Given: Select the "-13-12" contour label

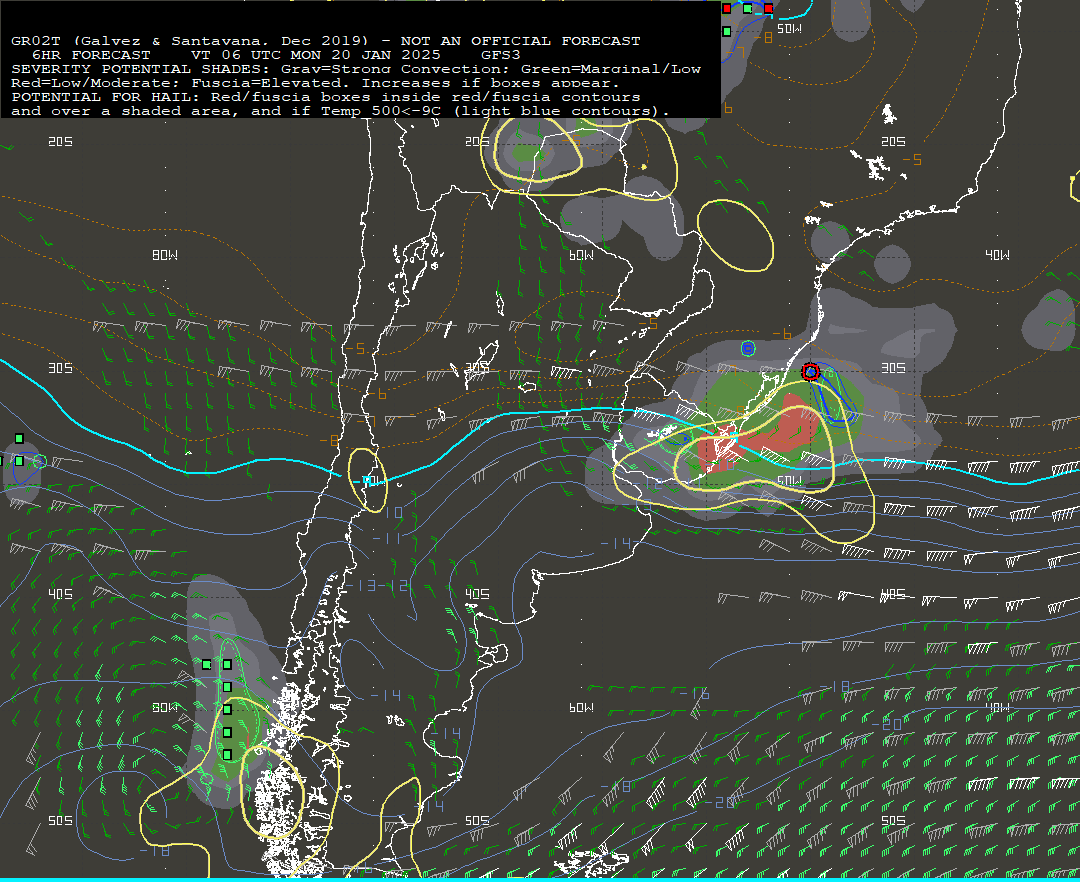Looking at the screenshot, I should coord(377,585).
